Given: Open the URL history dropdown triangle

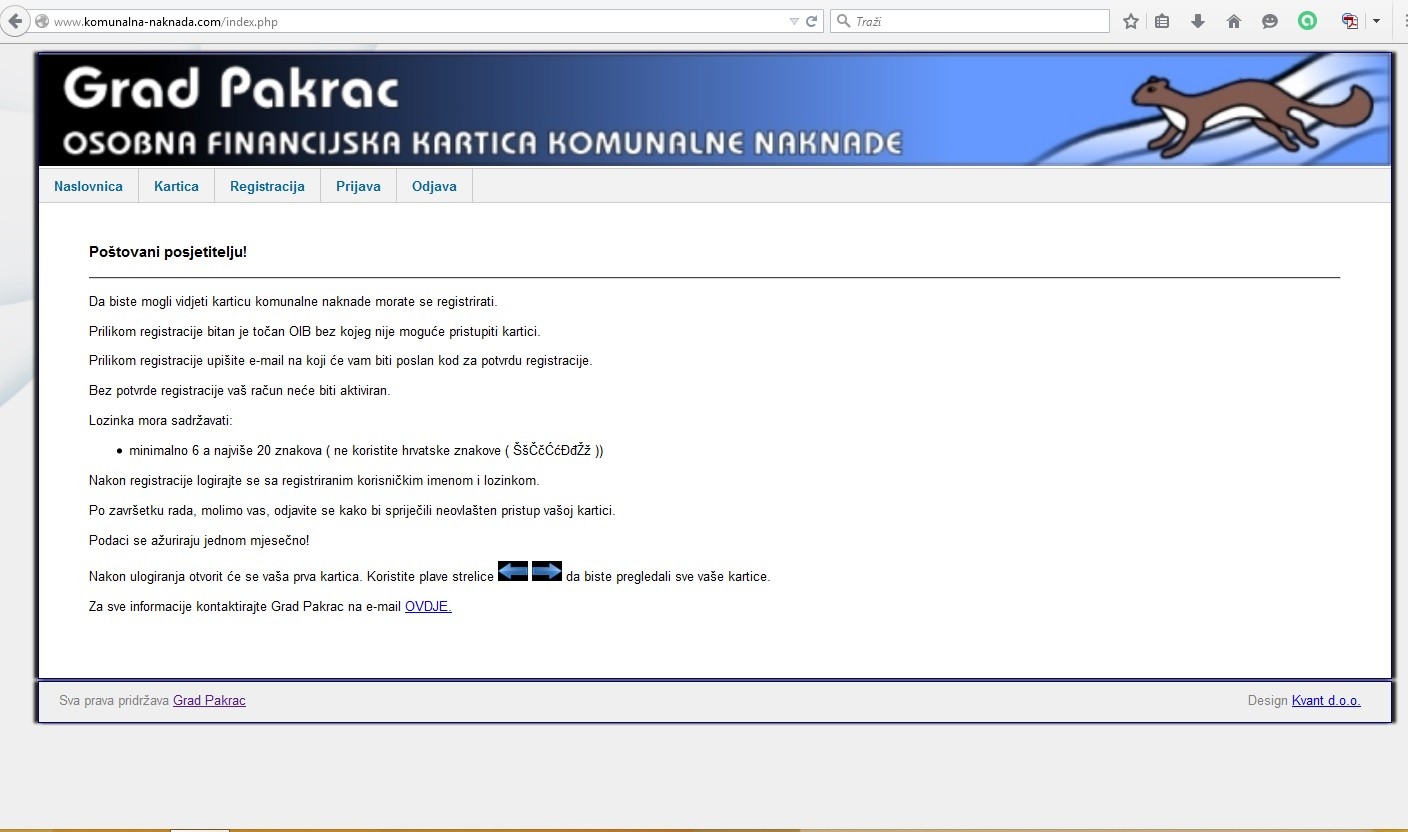Looking at the screenshot, I should tap(794, 21).
